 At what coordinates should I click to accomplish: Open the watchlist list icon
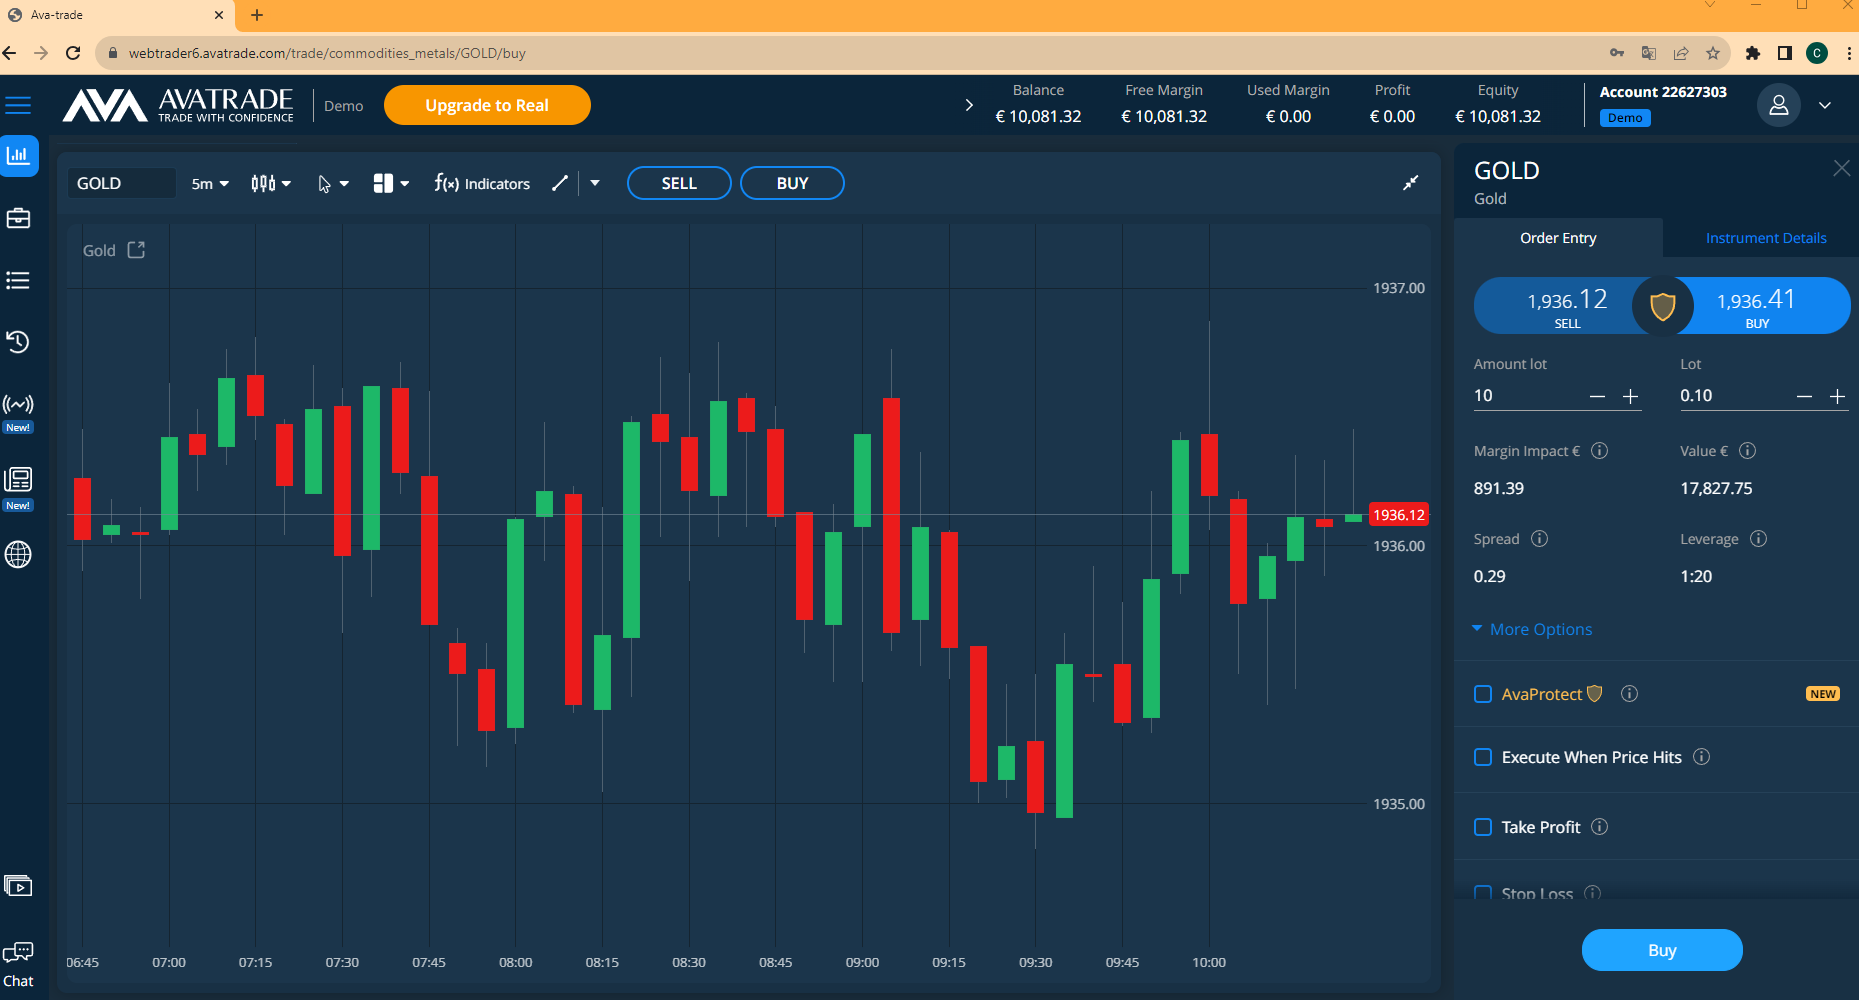click(x=18, y=281)
